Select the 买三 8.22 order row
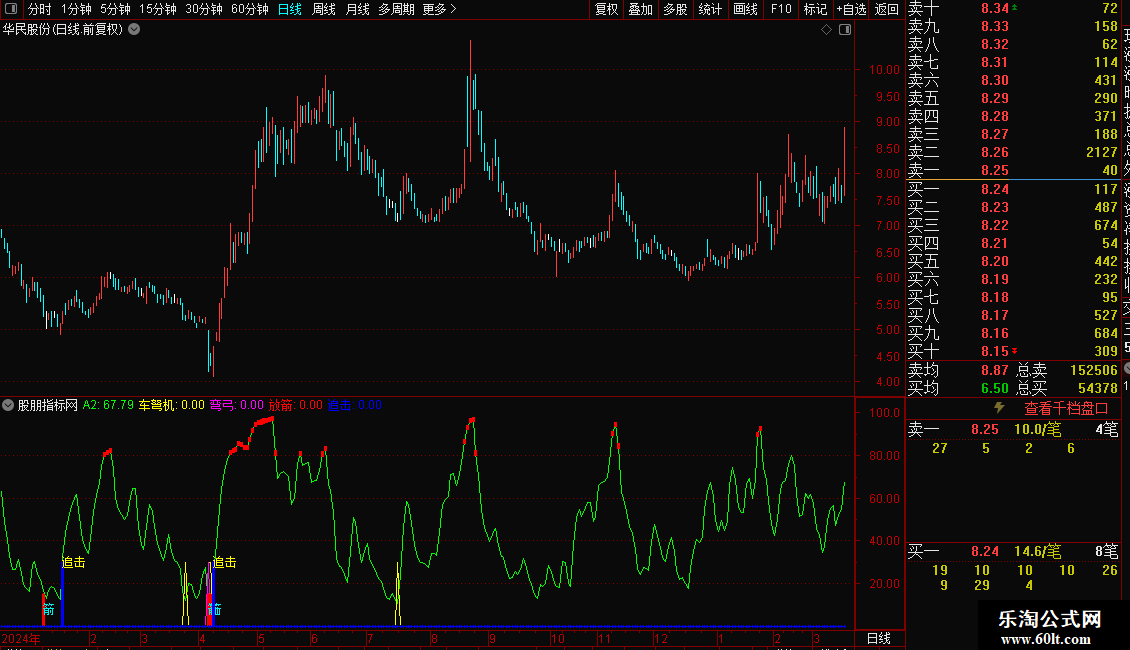 click(x=1013, y=226)
